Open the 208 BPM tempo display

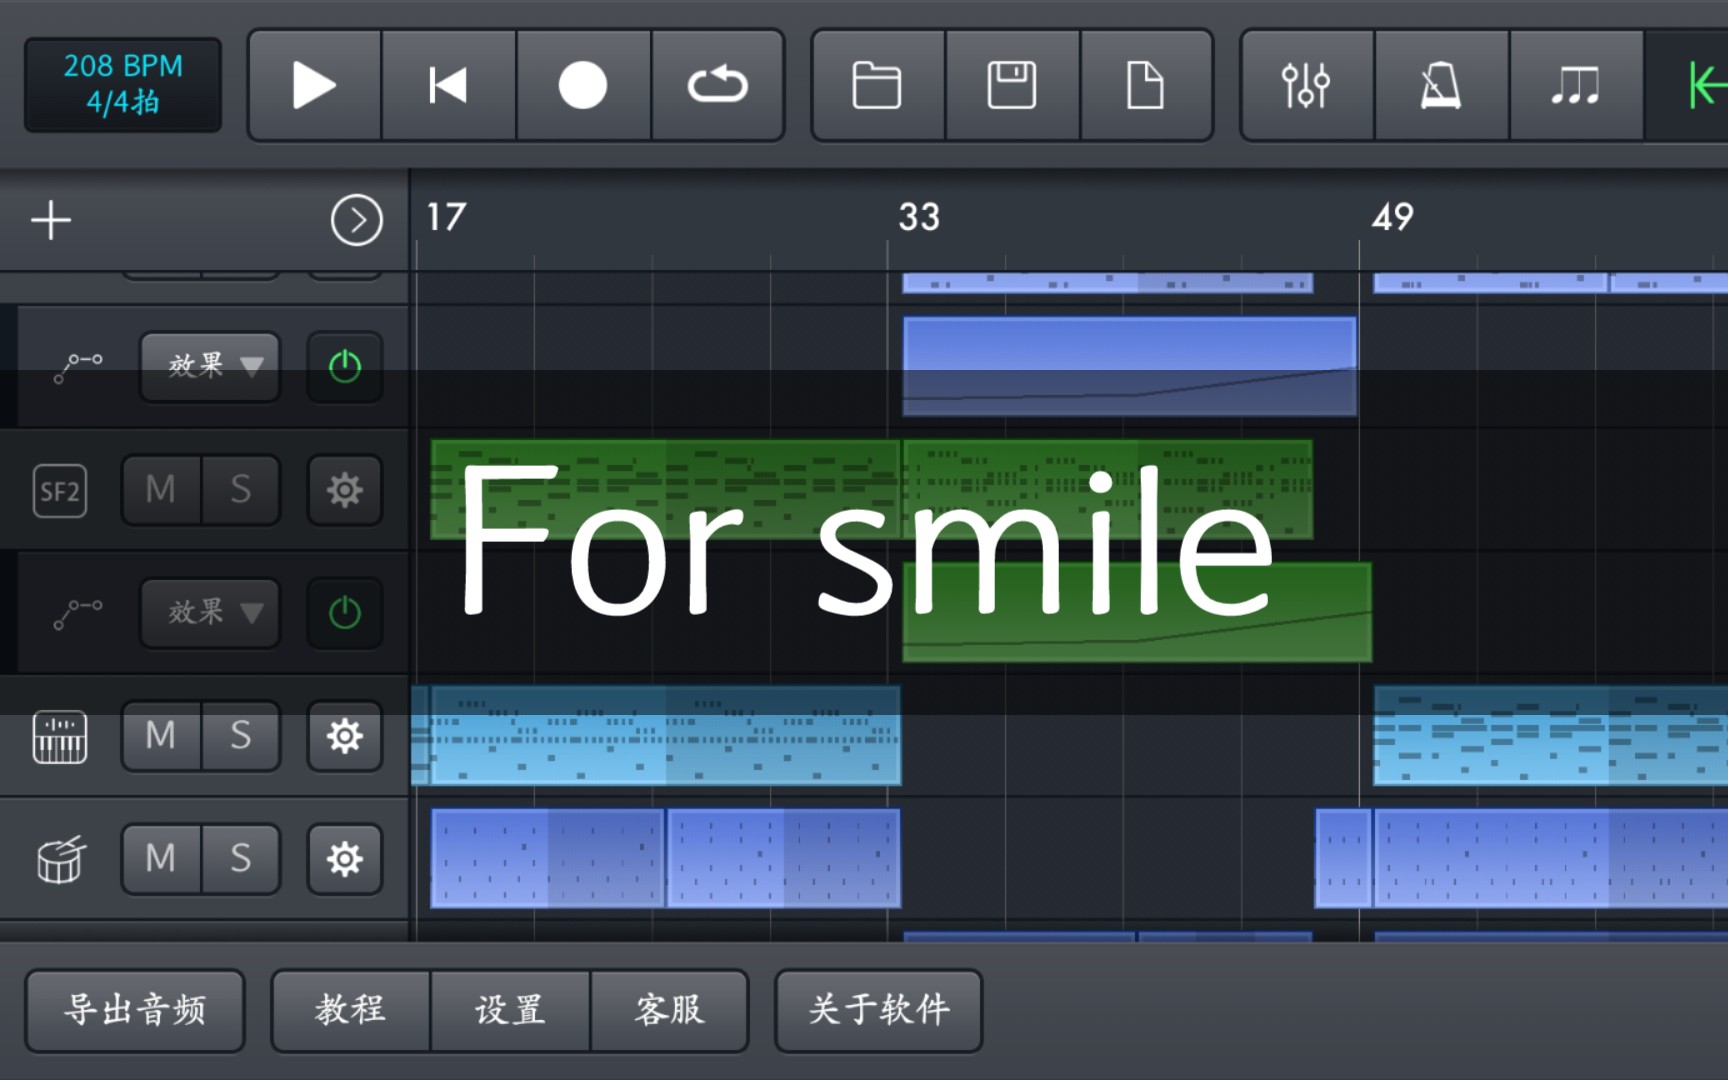tap(123, 84)
